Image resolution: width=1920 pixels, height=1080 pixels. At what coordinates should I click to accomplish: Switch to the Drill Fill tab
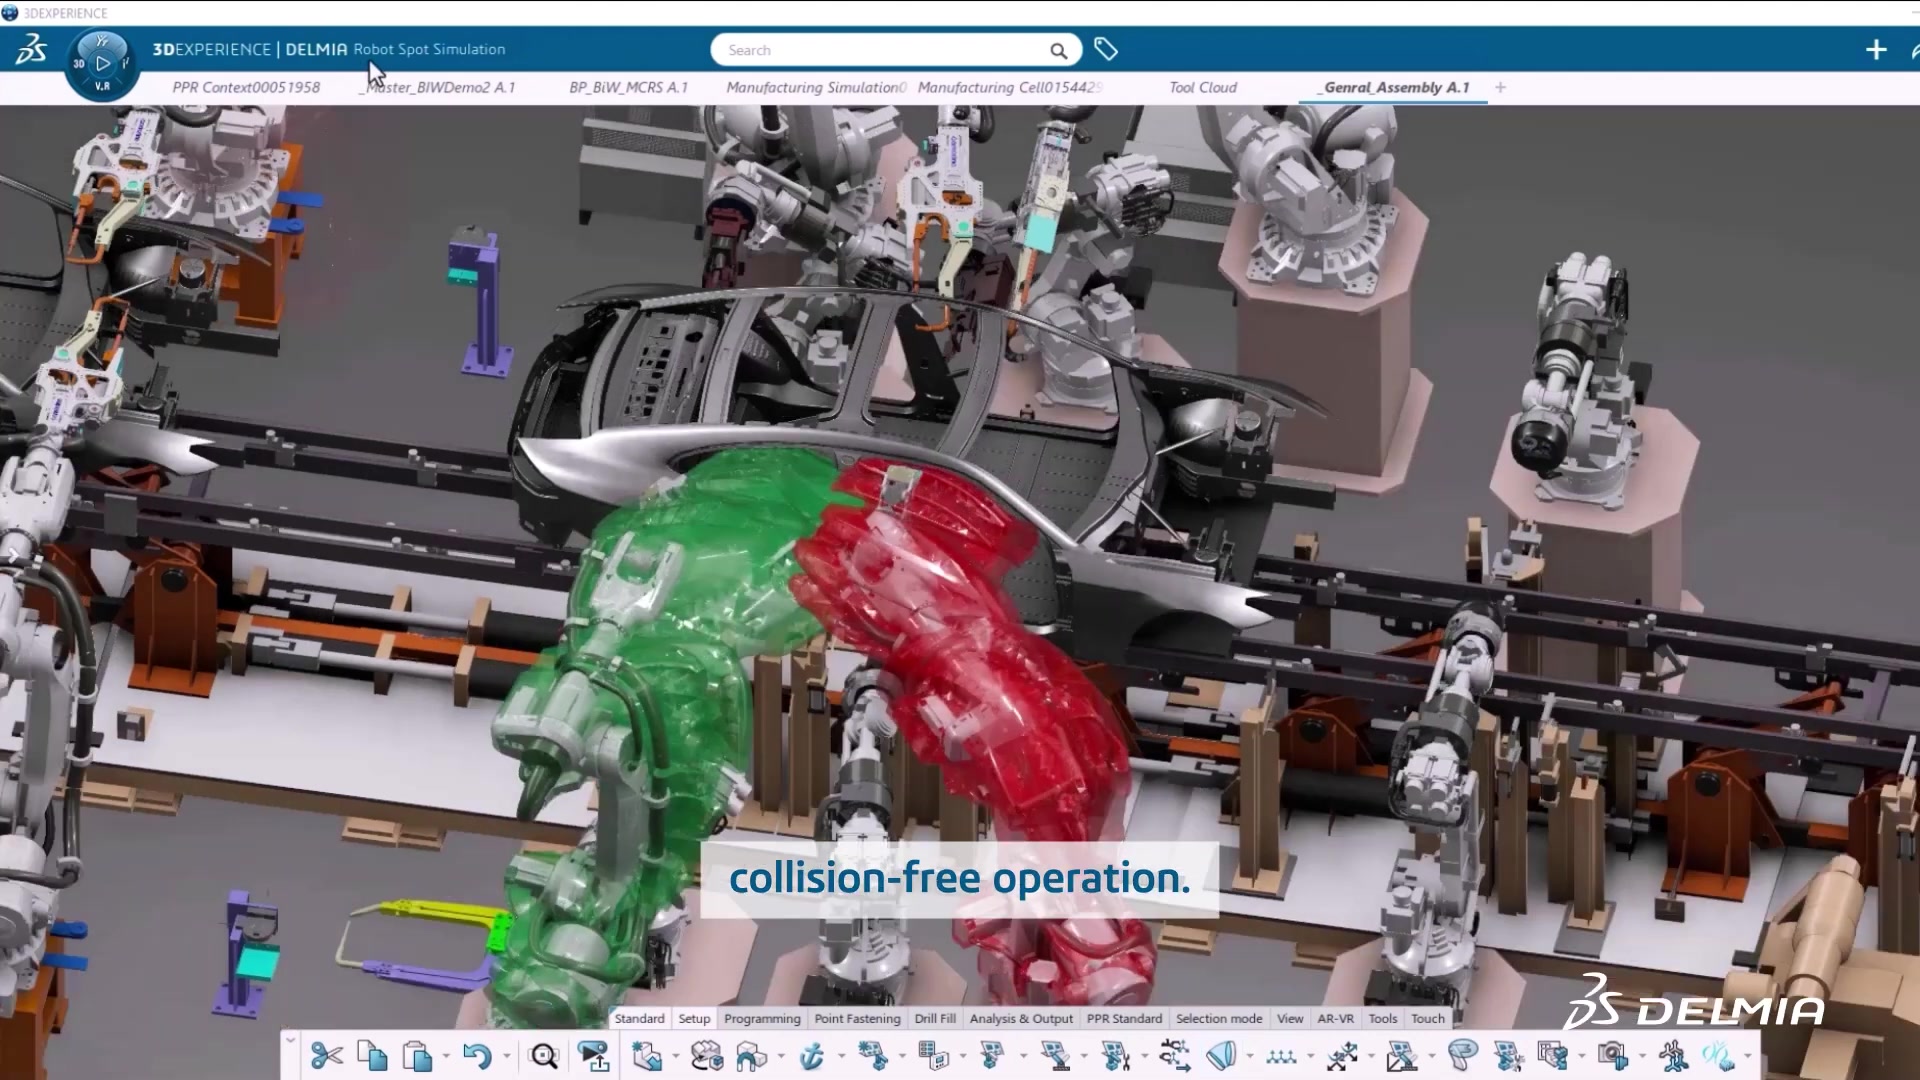coord(935,1018)
